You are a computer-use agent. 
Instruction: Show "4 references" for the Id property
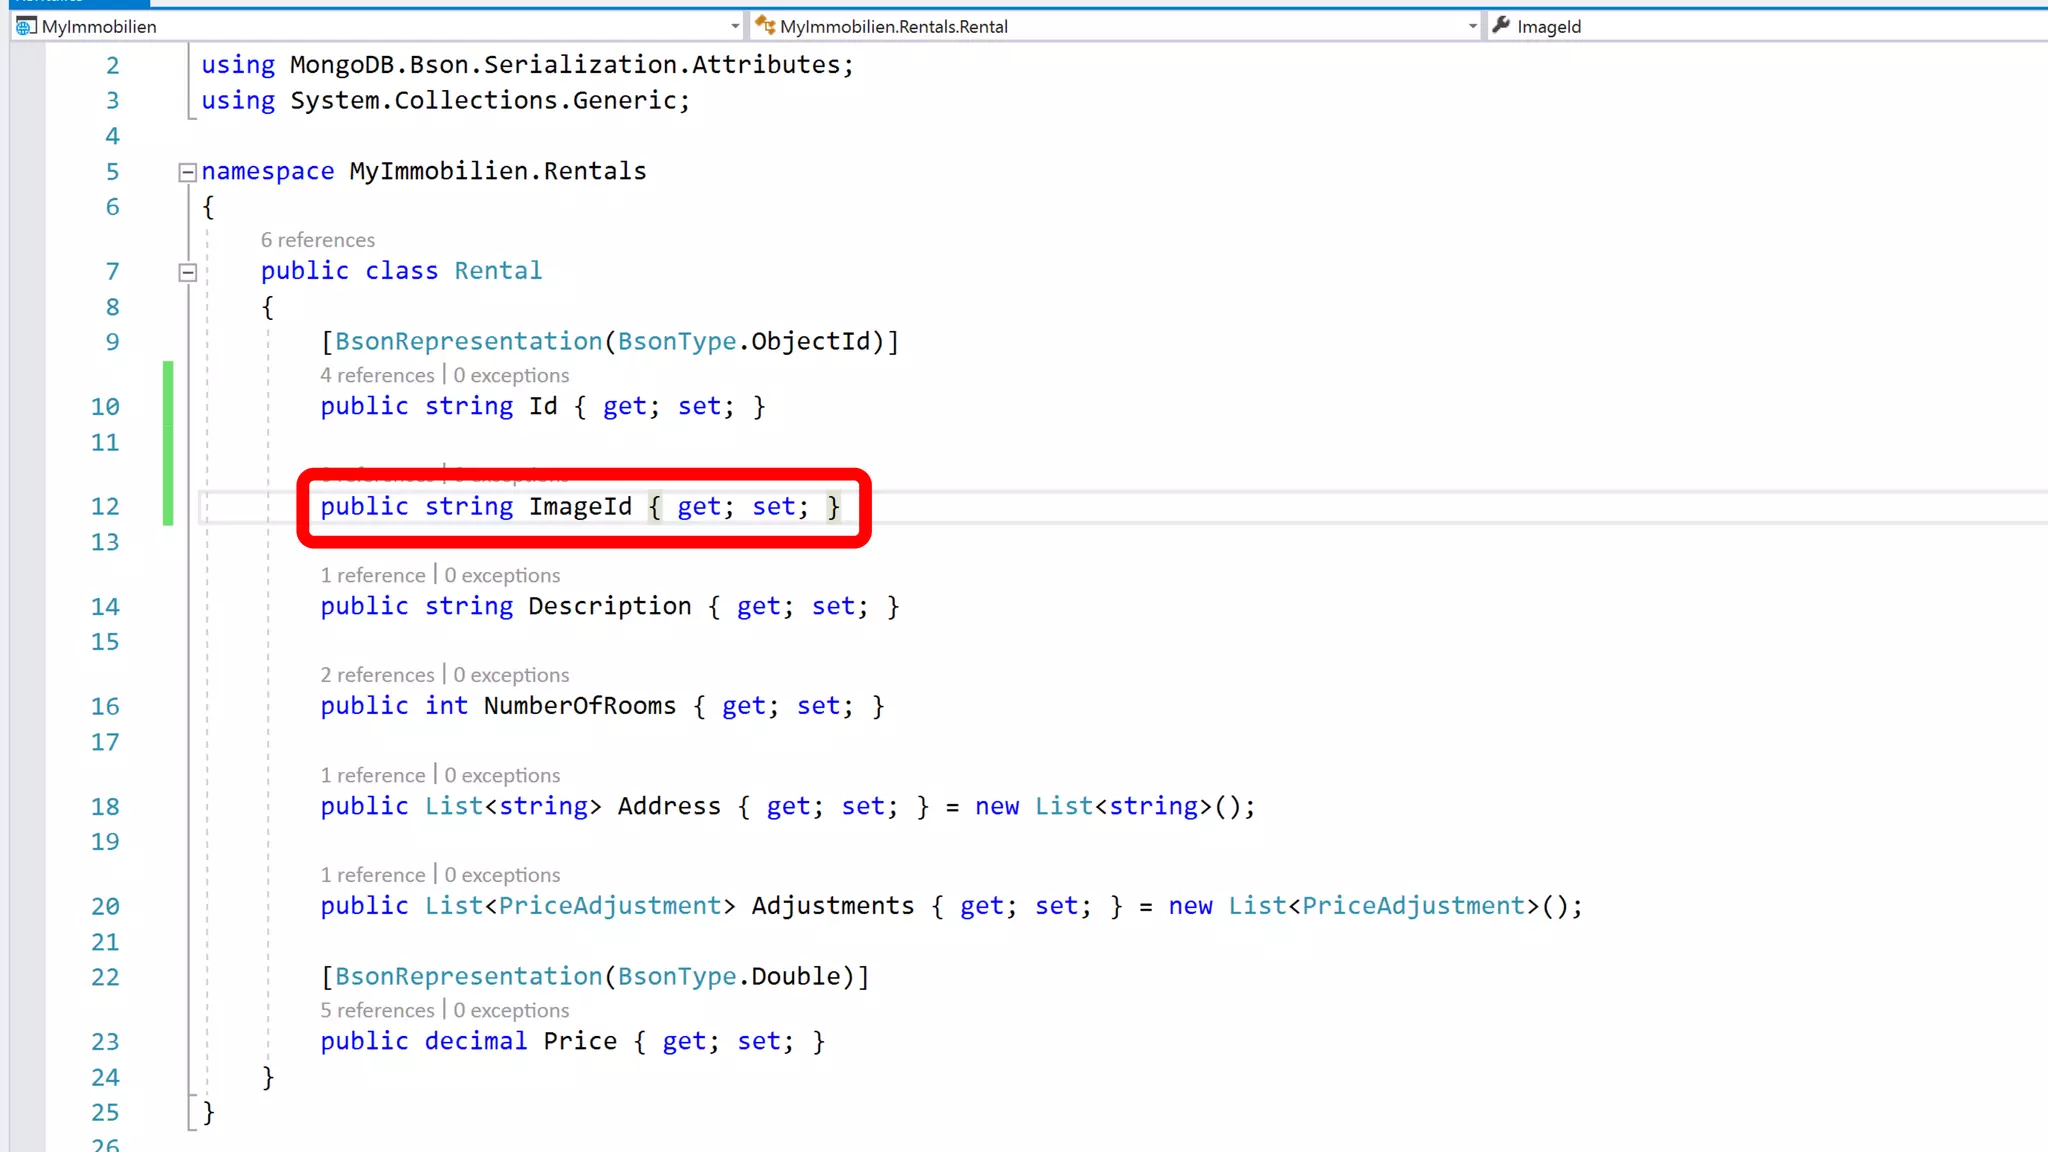coord(376,375)
